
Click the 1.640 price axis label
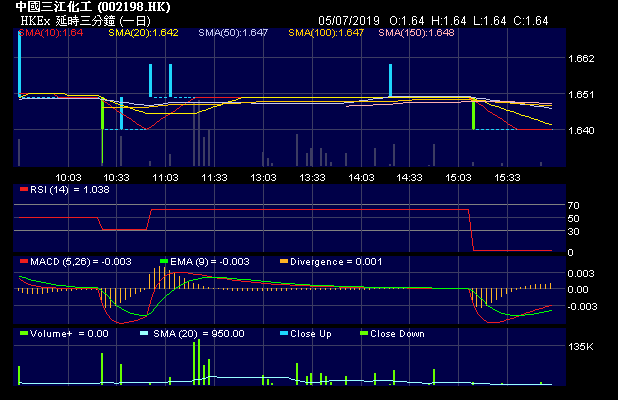tap(581, 130)
